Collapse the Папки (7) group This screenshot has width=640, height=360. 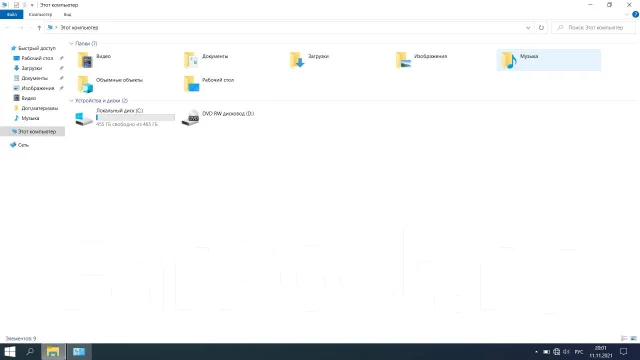click(x=71, y=44)
